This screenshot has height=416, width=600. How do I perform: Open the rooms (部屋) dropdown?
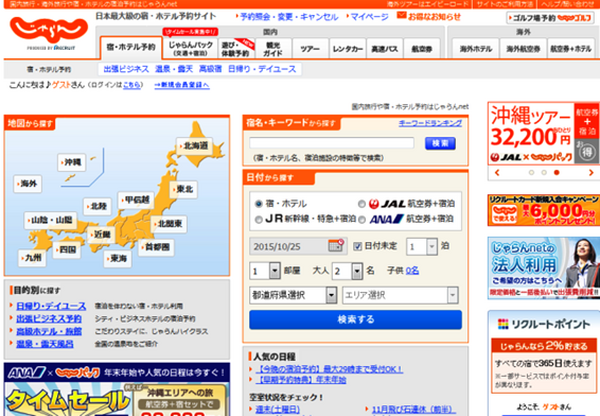coord(265,271)
